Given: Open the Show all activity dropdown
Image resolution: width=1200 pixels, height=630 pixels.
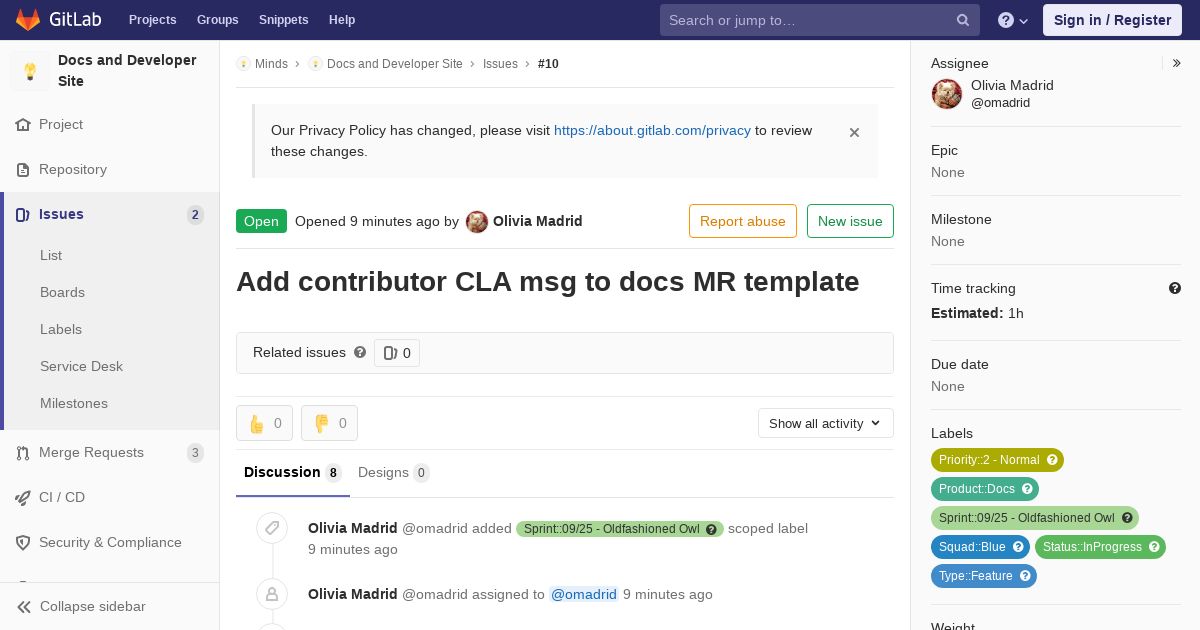Looking at the screenshot, I should click(x=825, y=423).
